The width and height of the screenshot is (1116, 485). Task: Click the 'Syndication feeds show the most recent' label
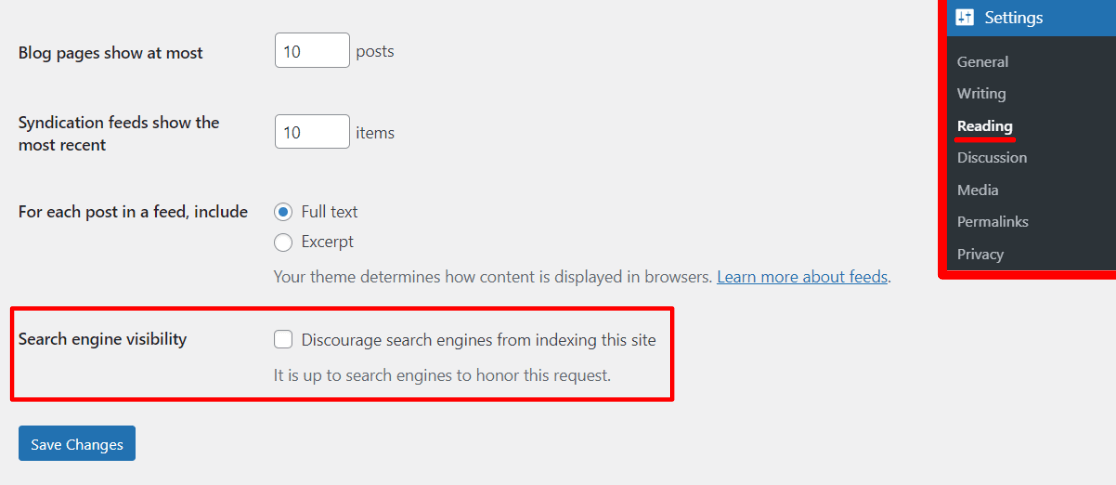point(118,134)
